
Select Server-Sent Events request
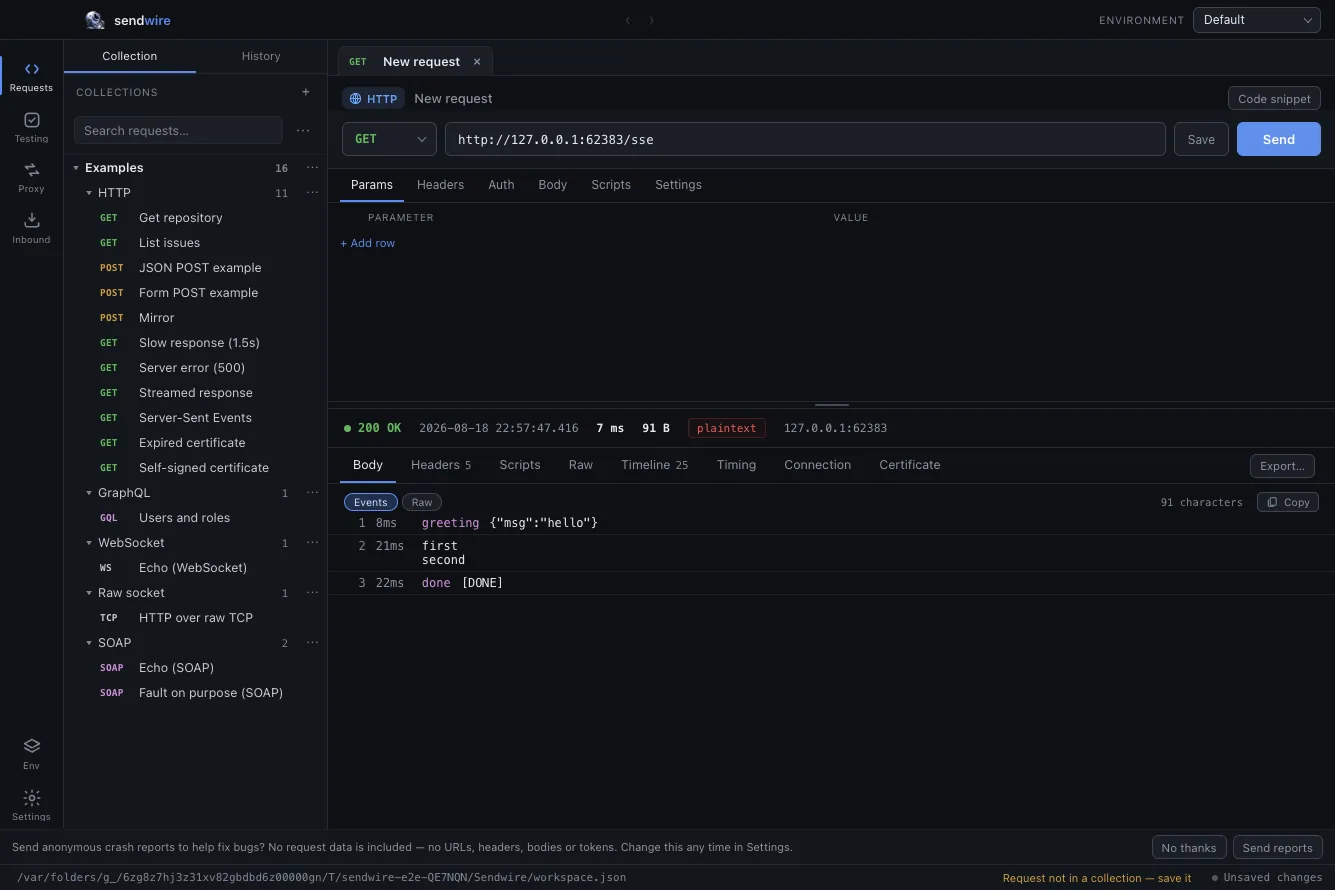[195, 417]
